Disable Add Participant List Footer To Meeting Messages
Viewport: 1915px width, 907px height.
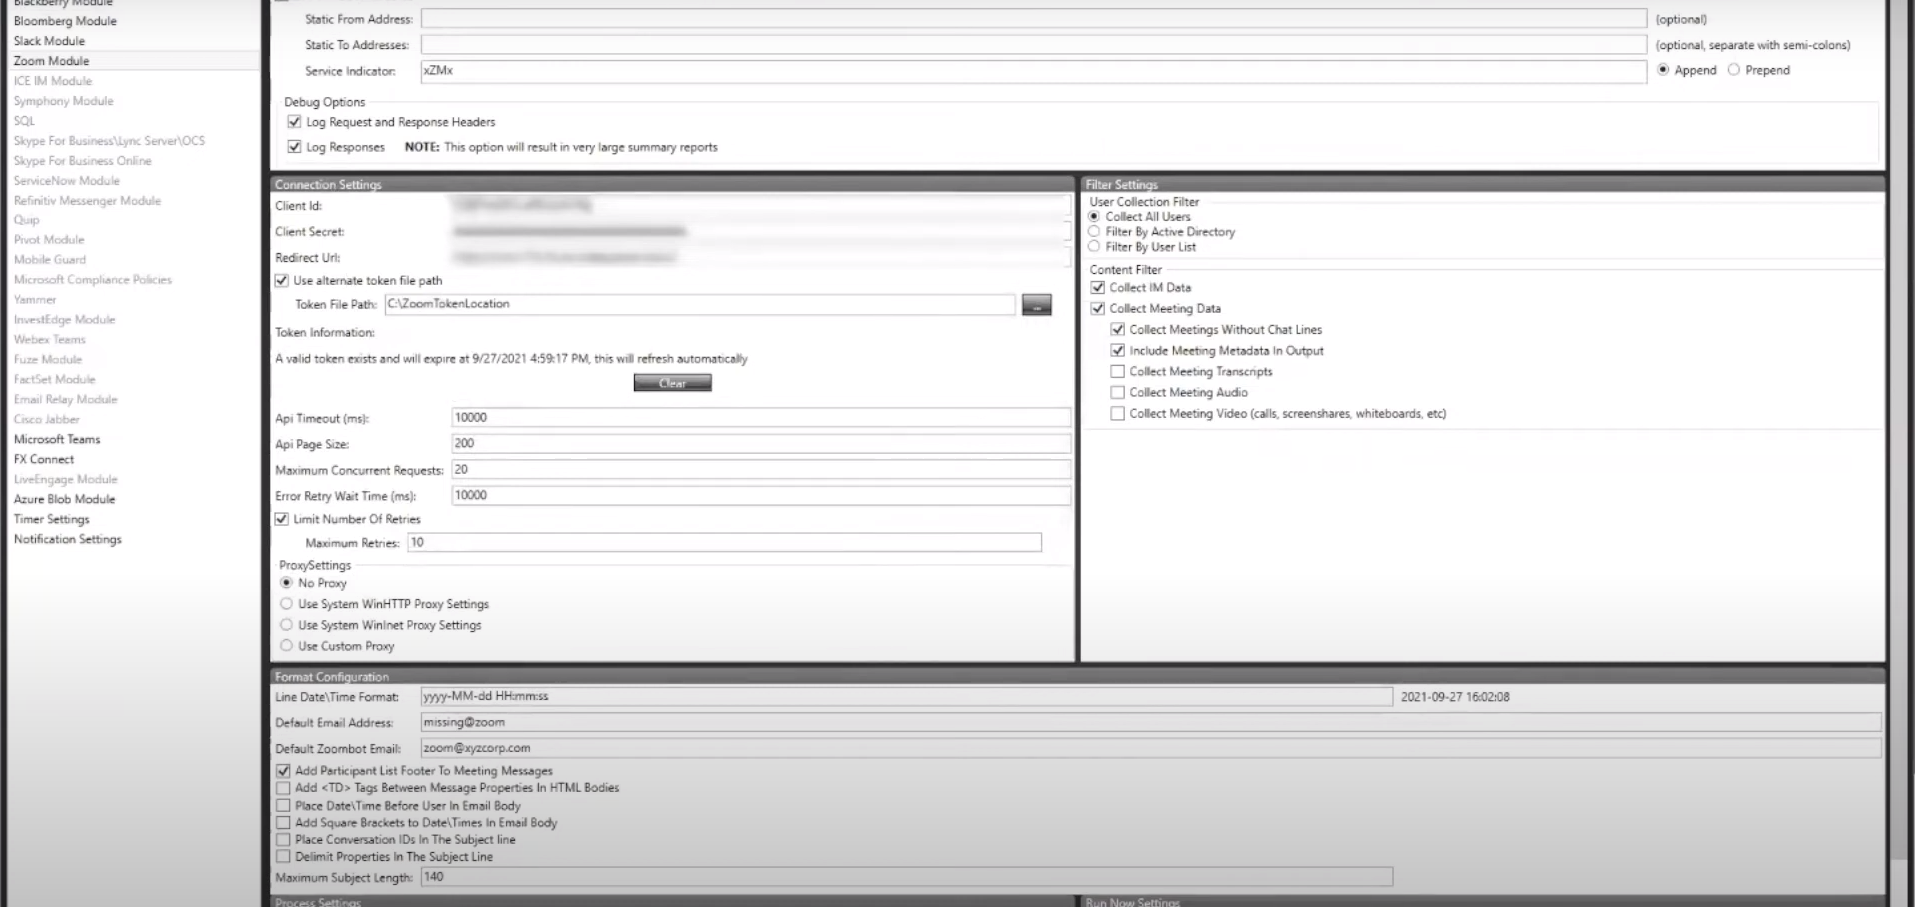pyautogui.click(x=282, y=770)
